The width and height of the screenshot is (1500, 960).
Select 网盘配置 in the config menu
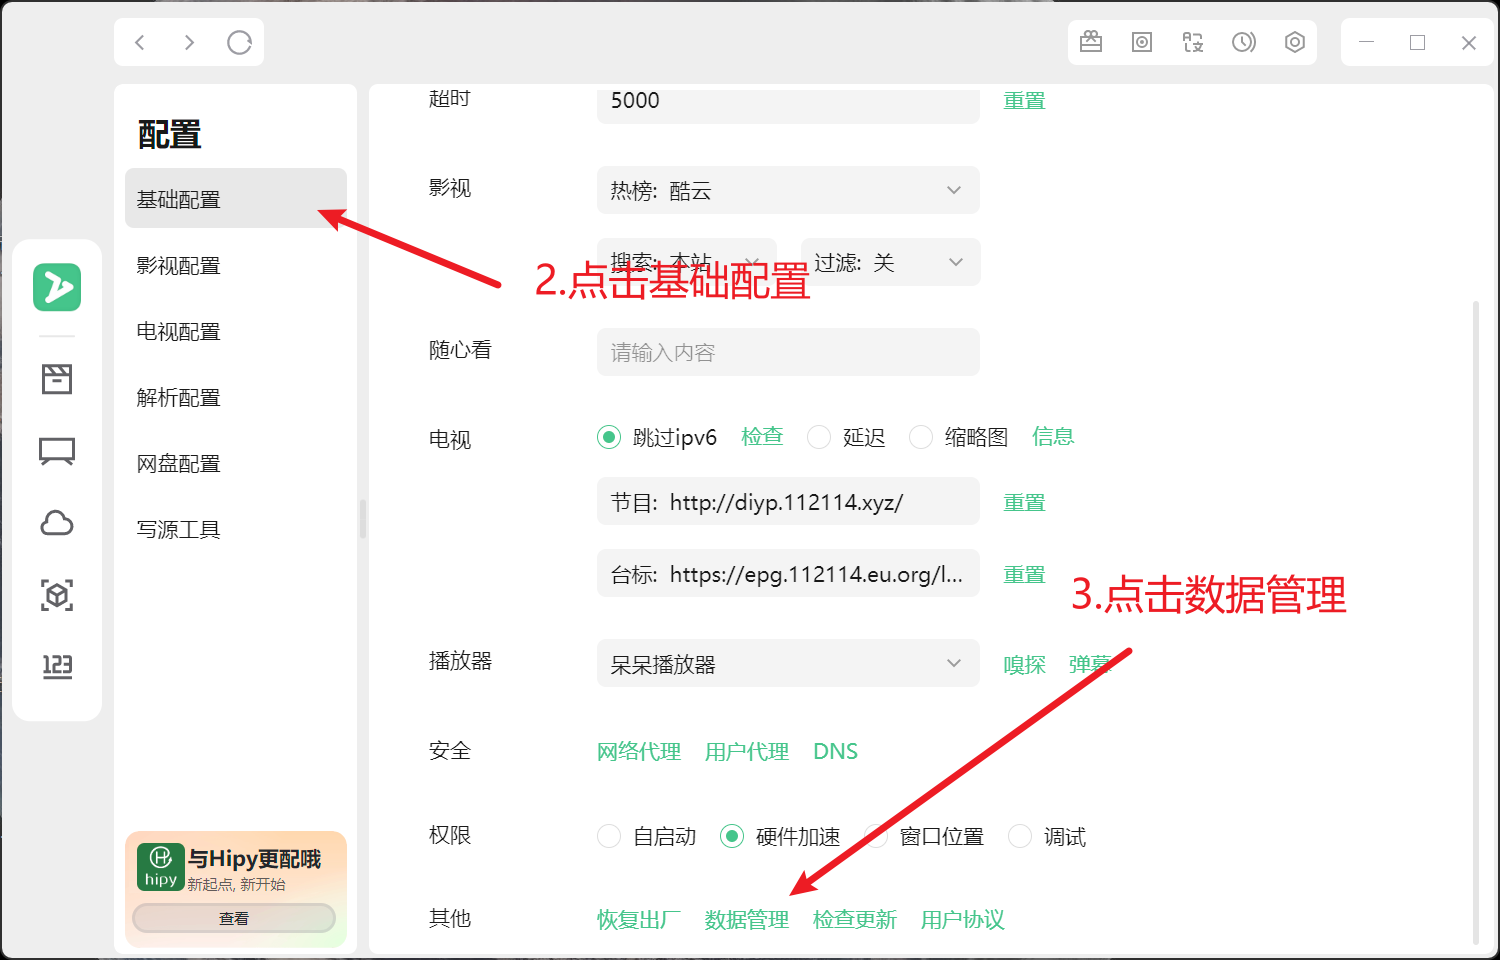point(236,463)
